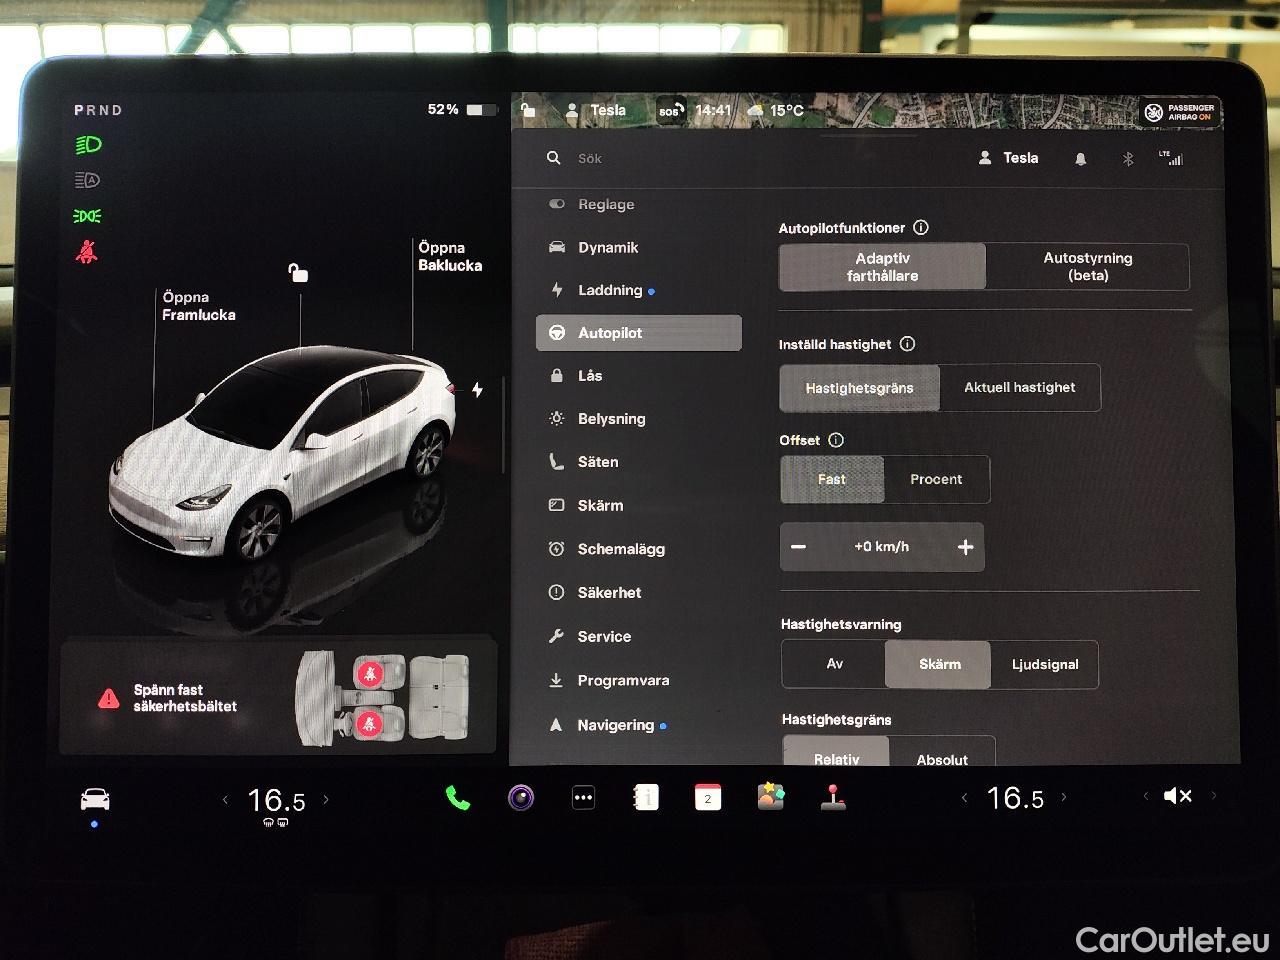
Task: Tap Öppna Framlucka to open frunk
Action: [199, 306]
